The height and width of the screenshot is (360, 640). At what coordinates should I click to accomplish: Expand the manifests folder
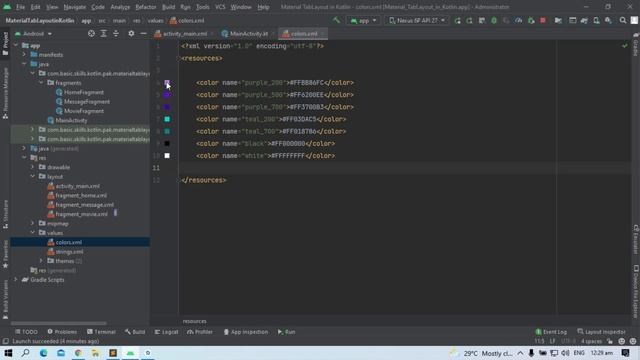point(24,55)
